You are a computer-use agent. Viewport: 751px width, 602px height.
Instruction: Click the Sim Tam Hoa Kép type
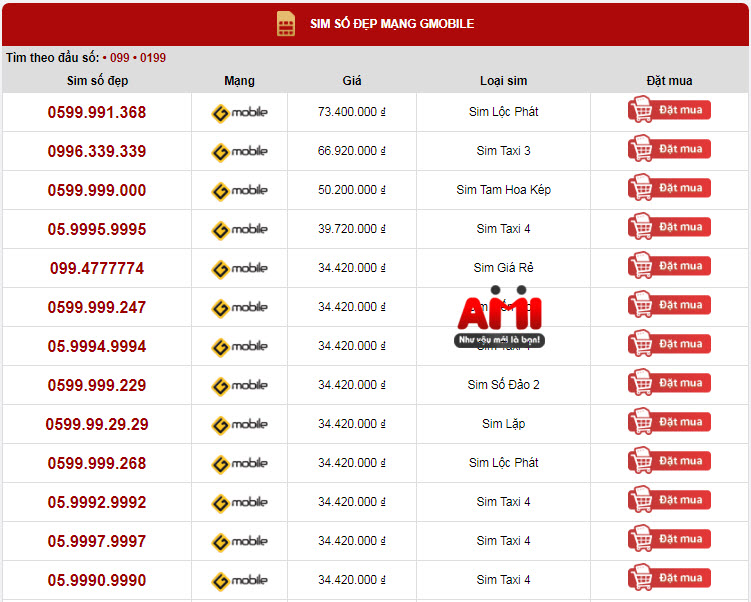pyautogui.click(x=503, y=190)
